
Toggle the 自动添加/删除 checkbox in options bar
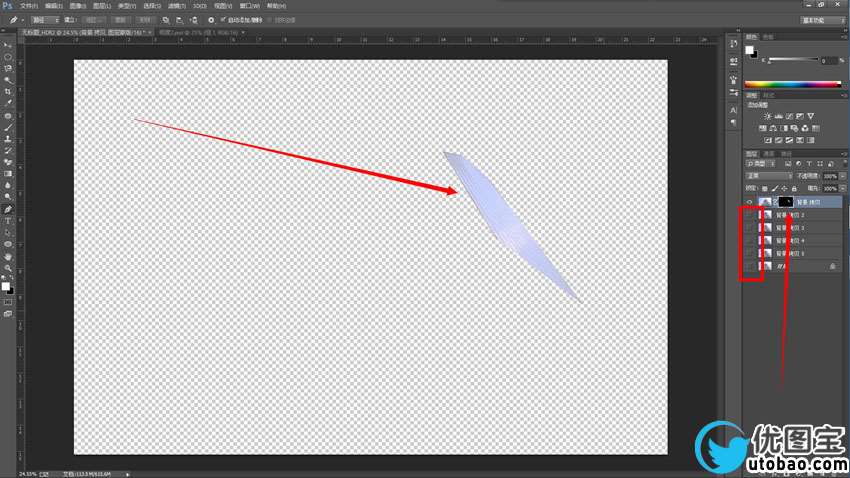[x=224, y=19]
